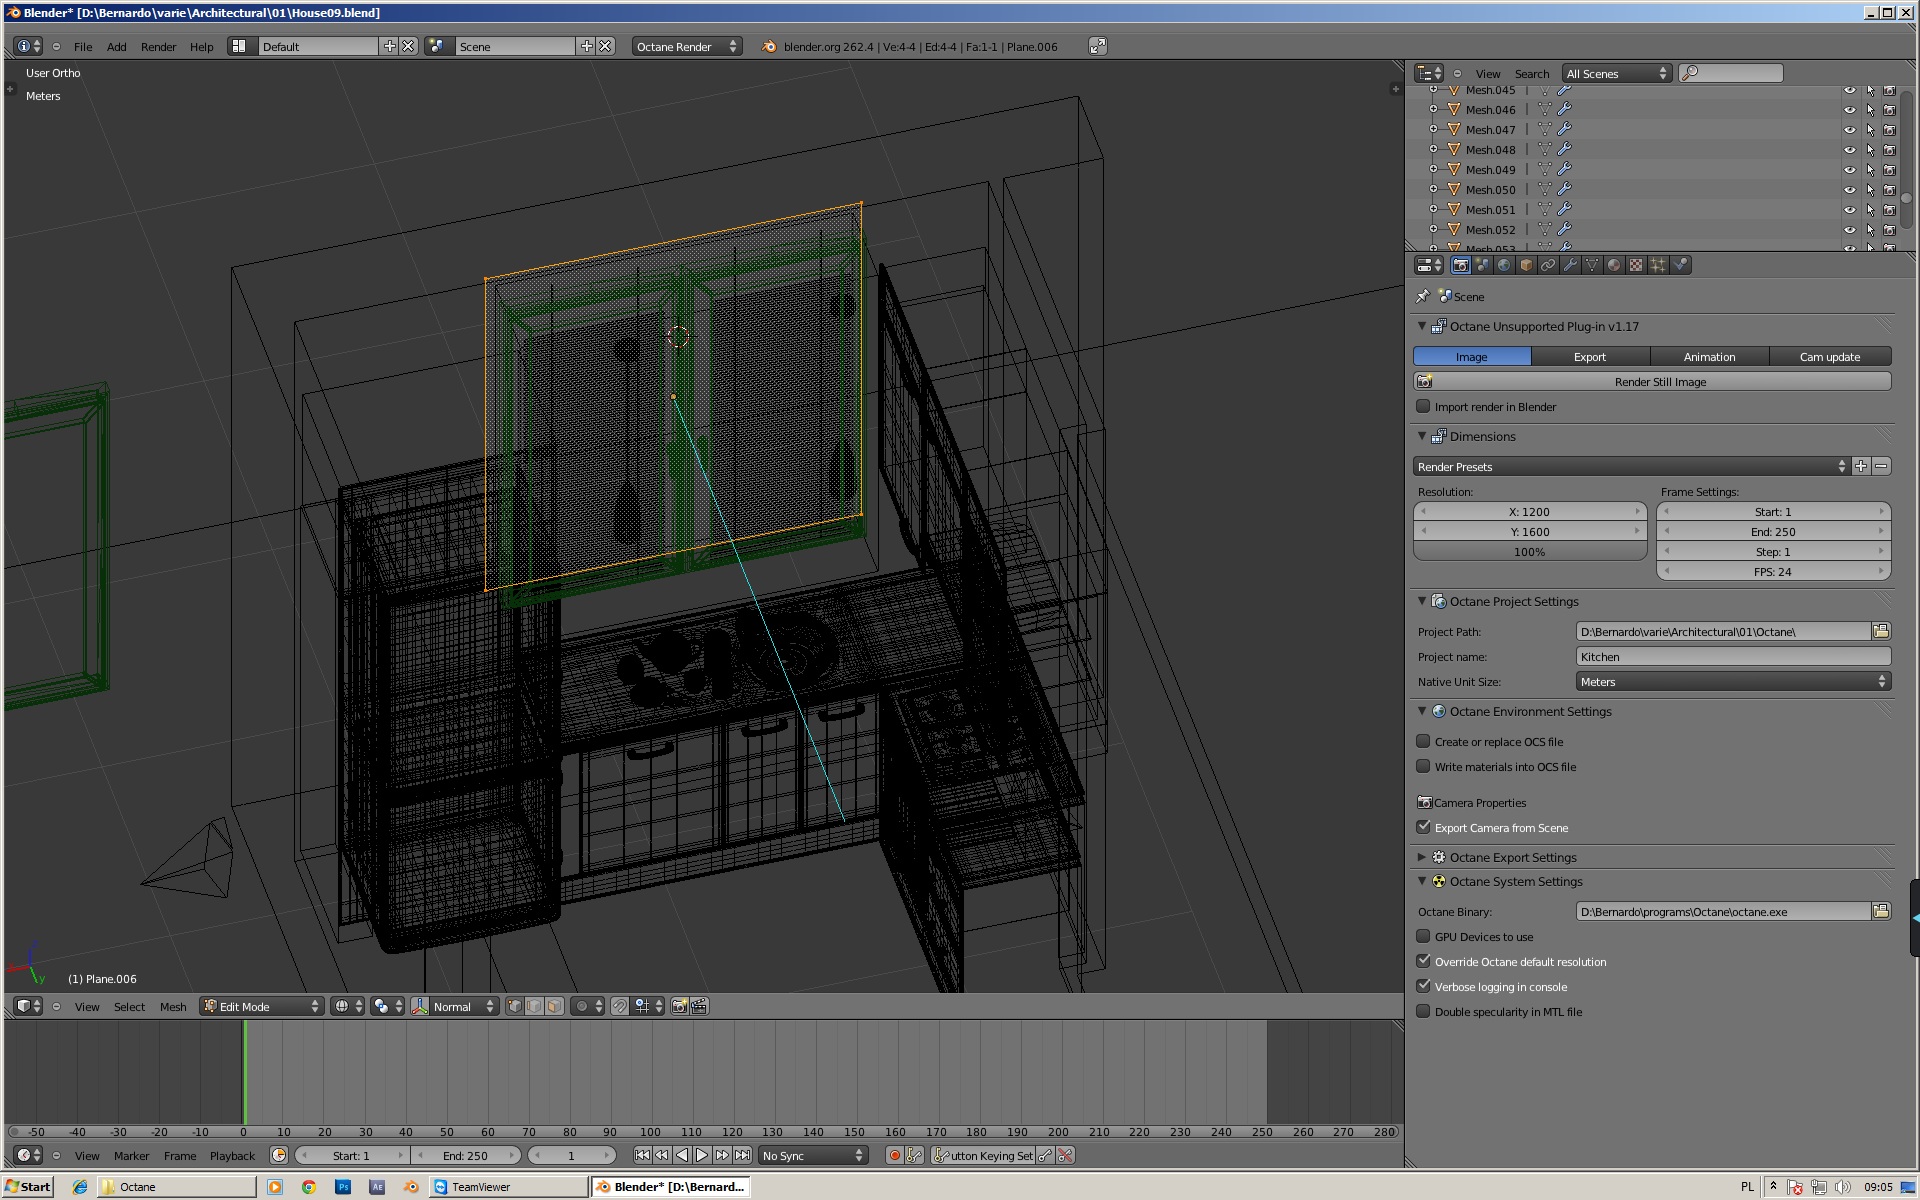Toggle the snap magnet in viewport header
Screen dimensions: 1920x1200
620,1006
